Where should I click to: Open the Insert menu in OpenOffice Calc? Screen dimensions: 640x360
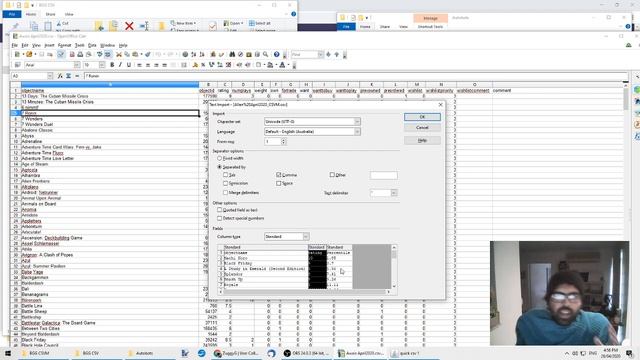coord(49,45)
